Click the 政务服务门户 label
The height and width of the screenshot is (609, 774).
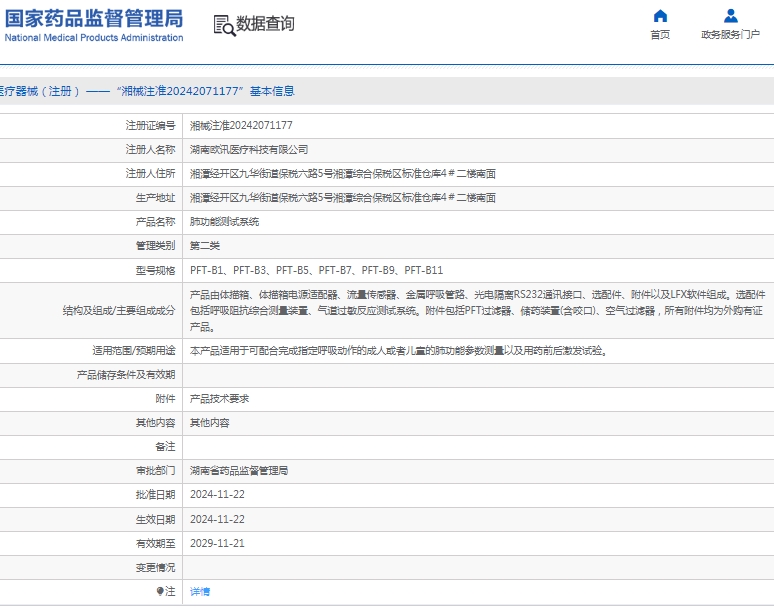click(731, 35)
